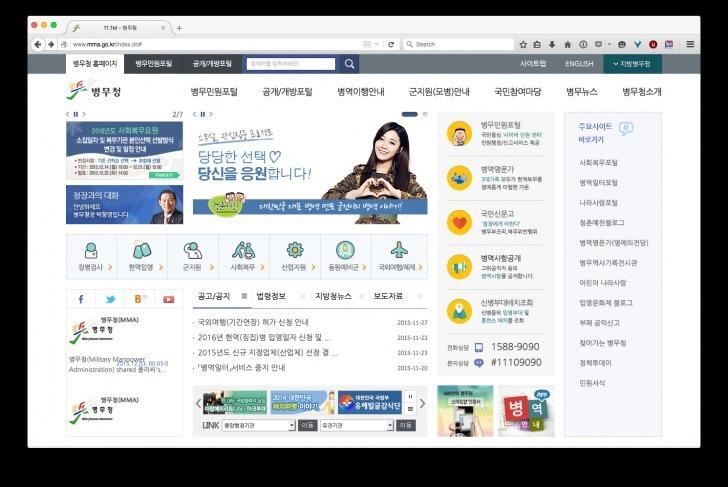Open the Twitter social feed icon
Viewport: 728px width, 487px height.
(110, 299)
